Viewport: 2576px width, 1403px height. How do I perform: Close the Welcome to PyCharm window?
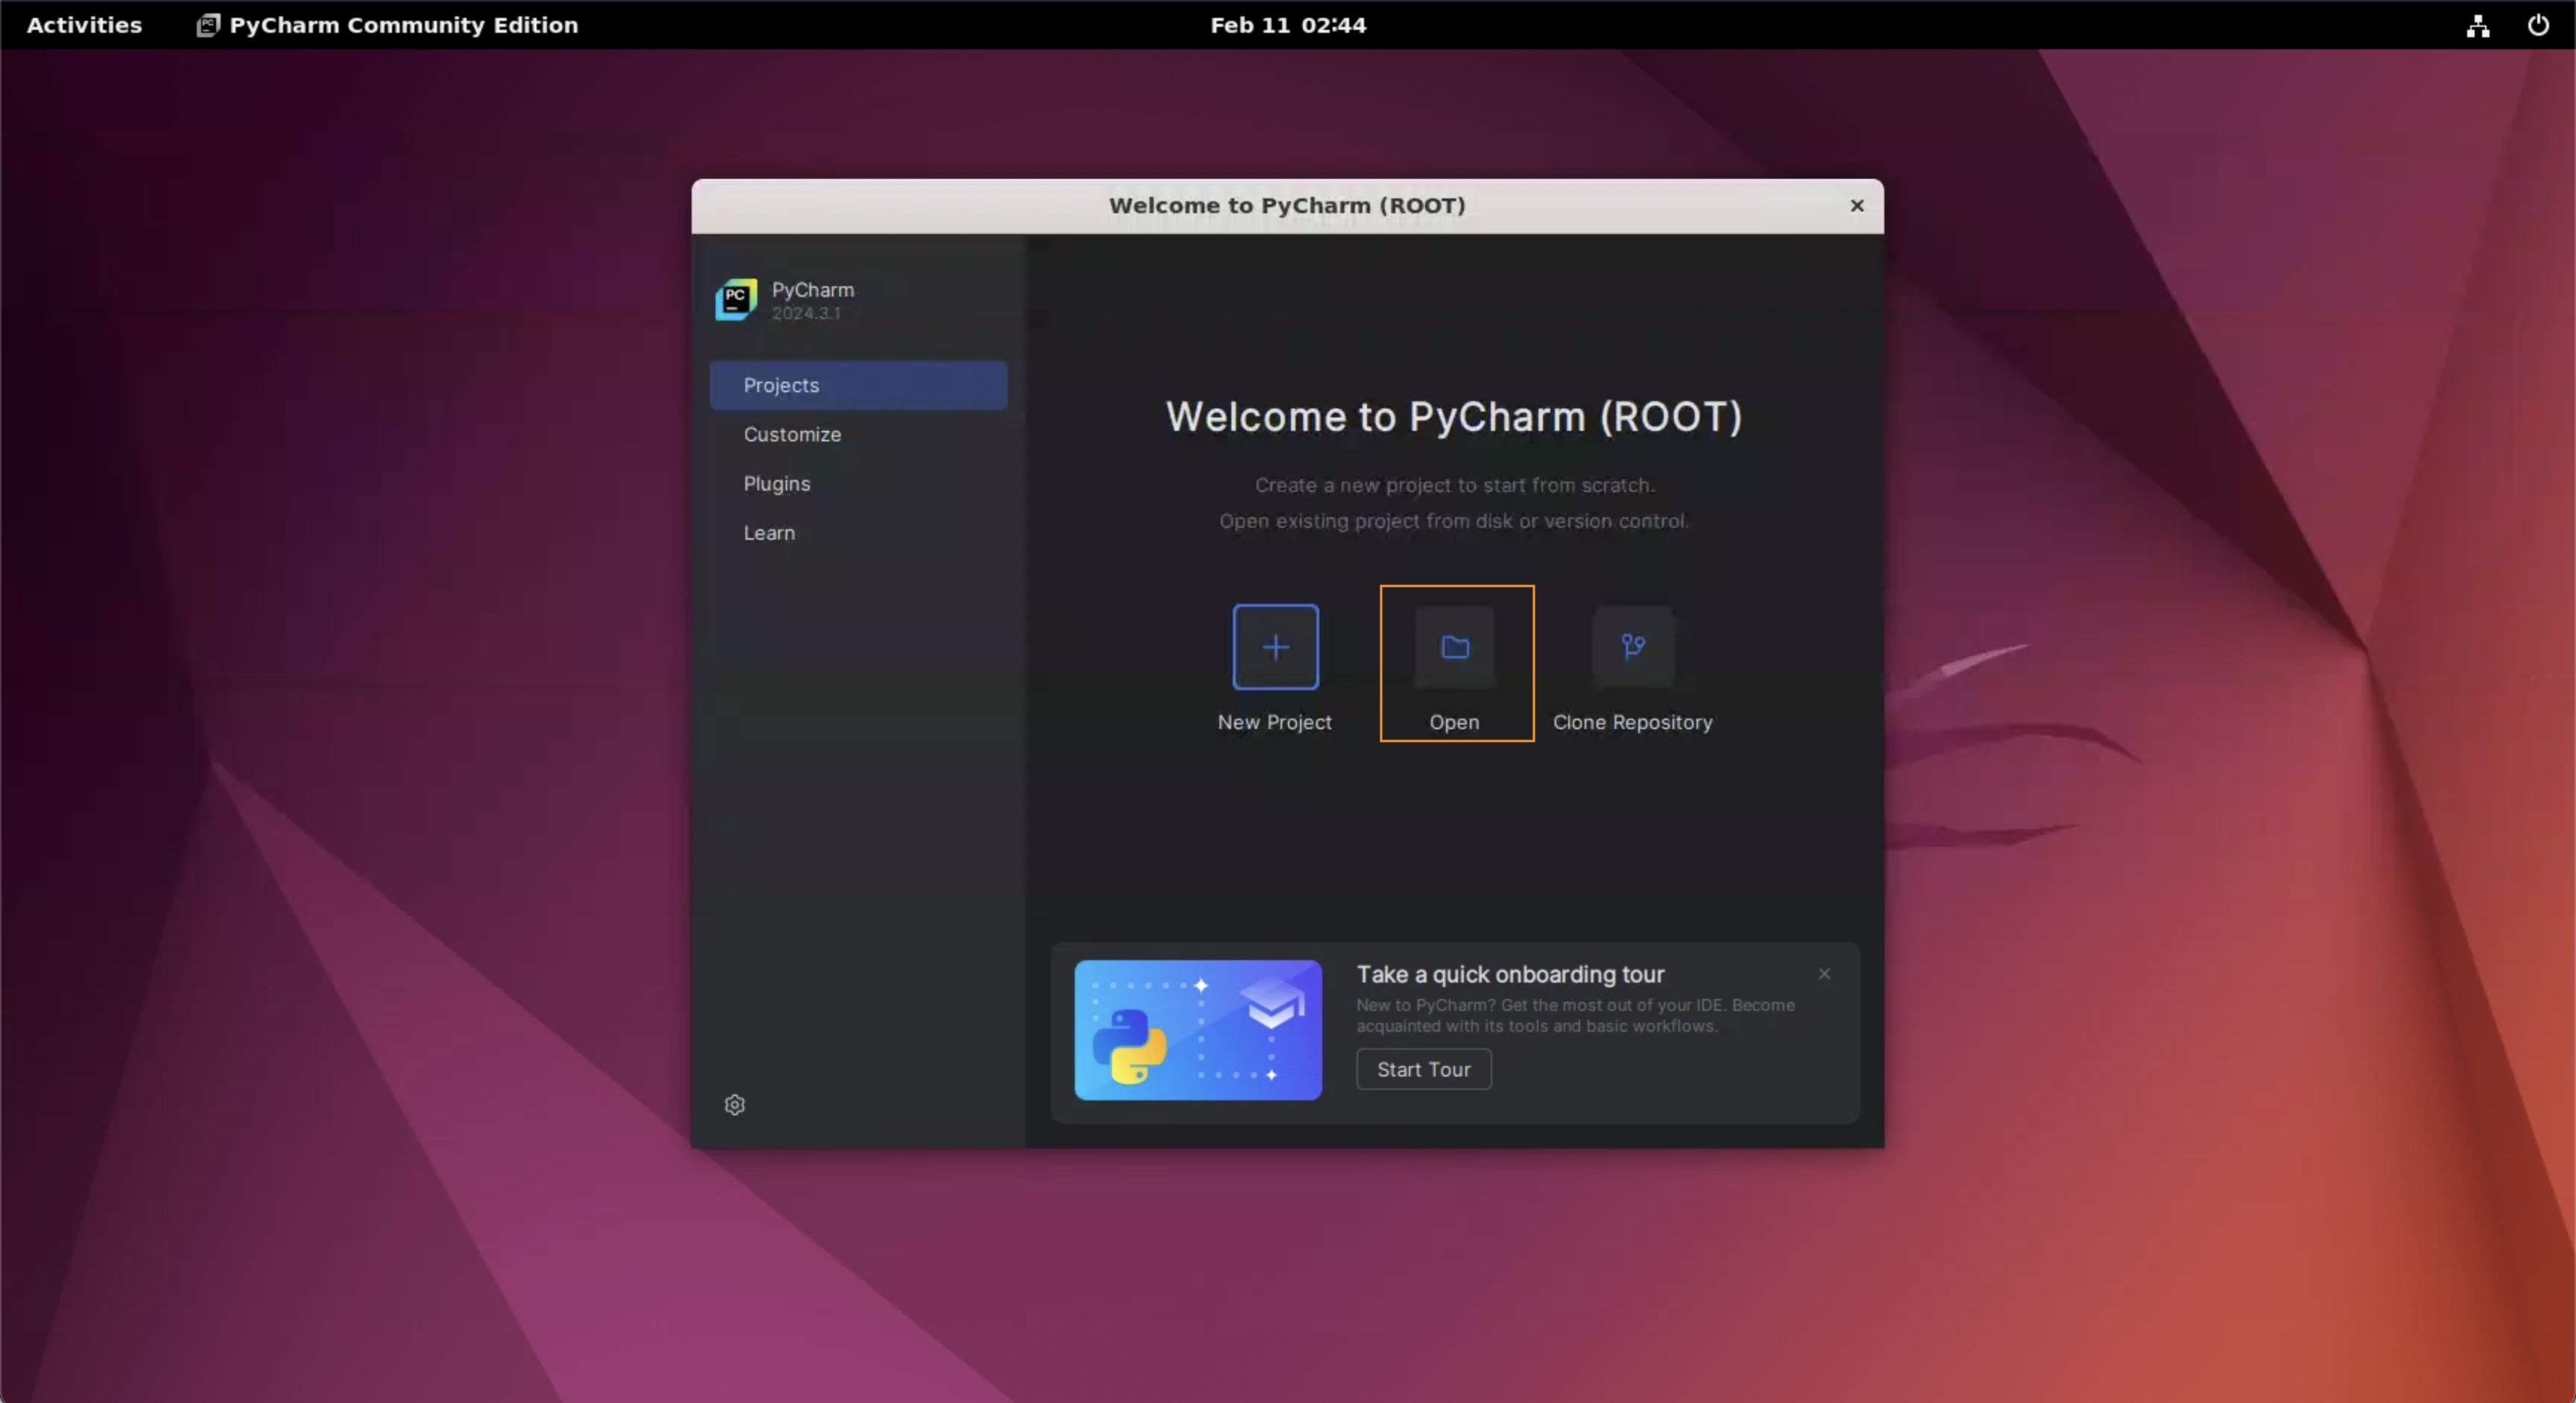(x=1857, y=205)
